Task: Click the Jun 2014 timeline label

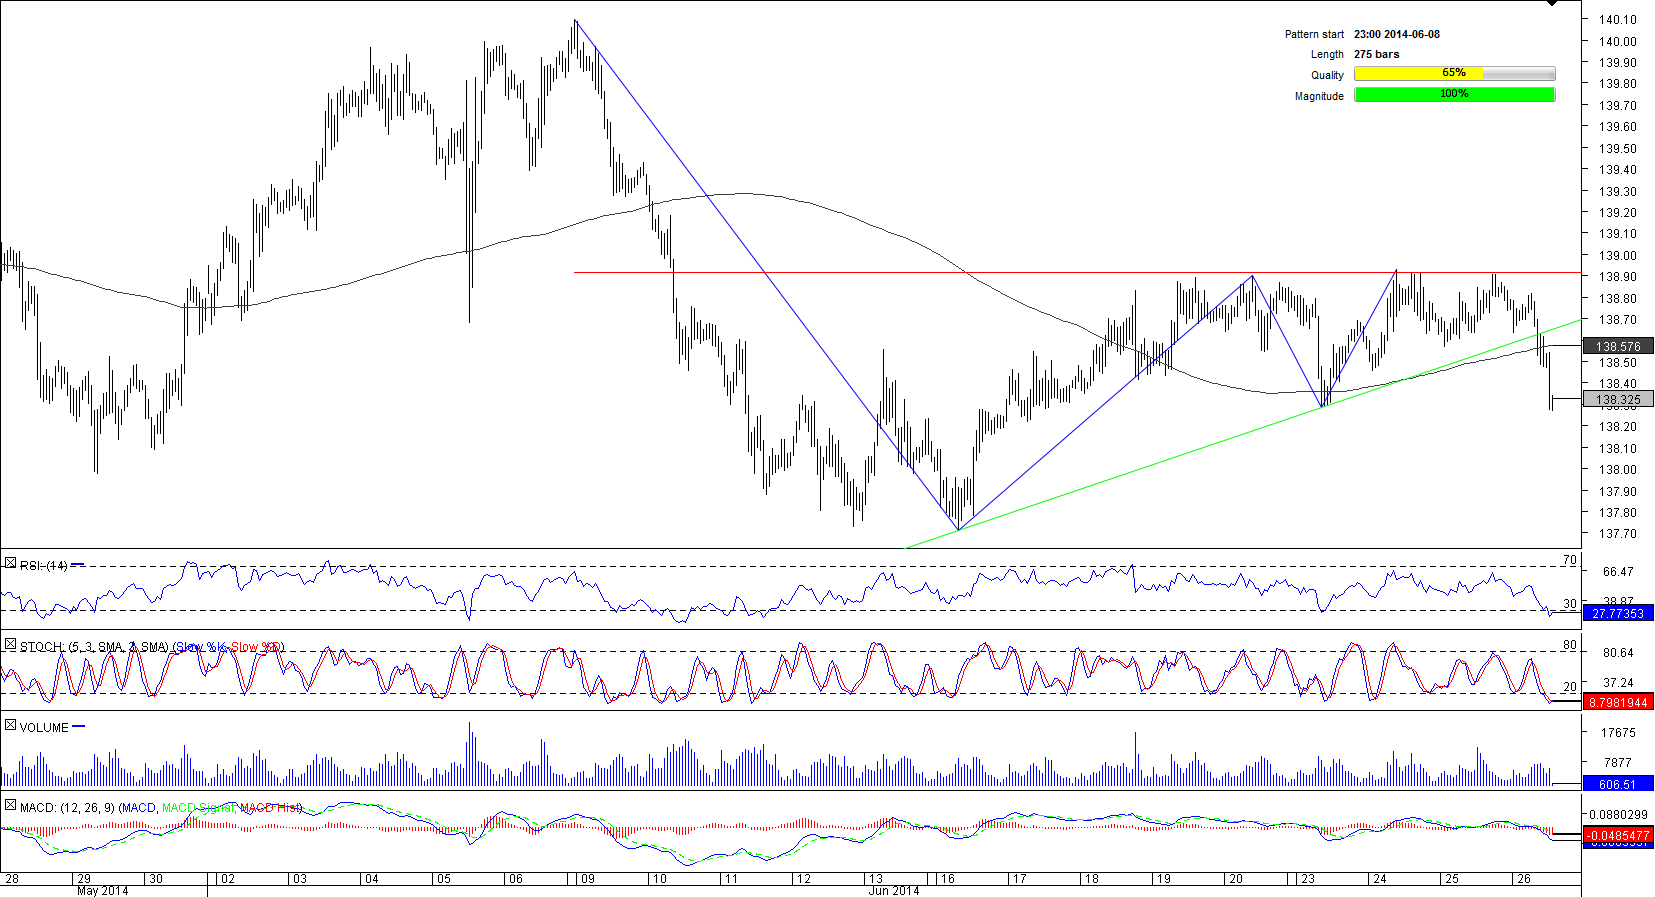Action: coord(893,891)
